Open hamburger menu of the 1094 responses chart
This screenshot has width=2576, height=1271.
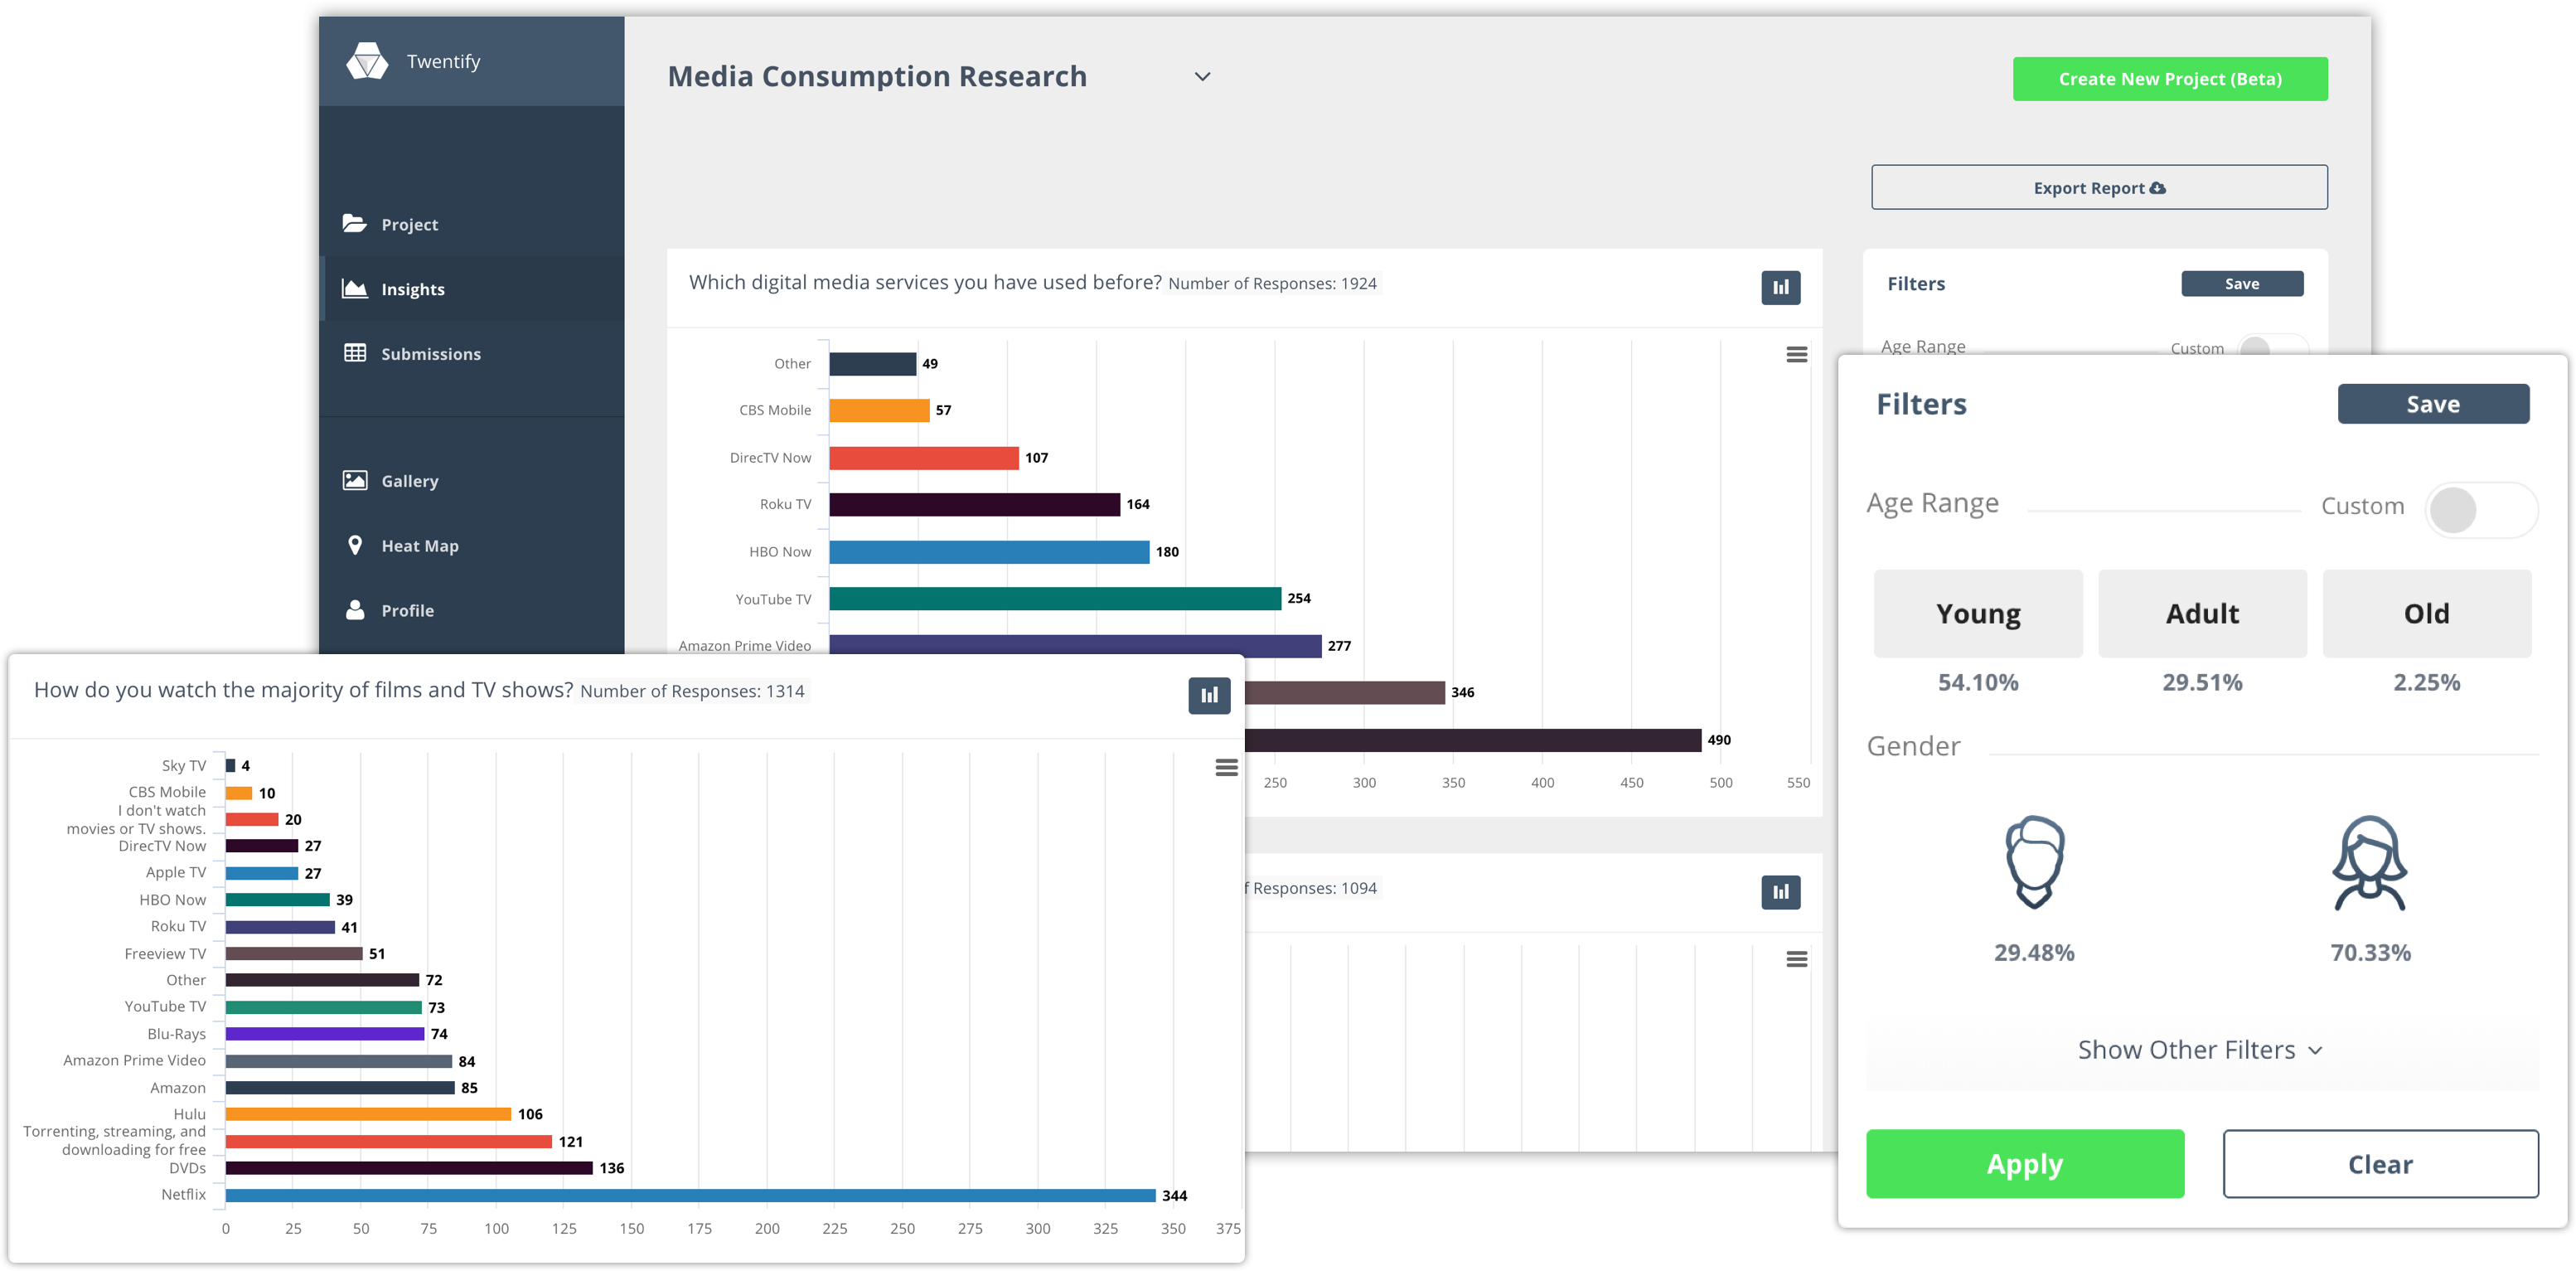[x=1796, y=959]
